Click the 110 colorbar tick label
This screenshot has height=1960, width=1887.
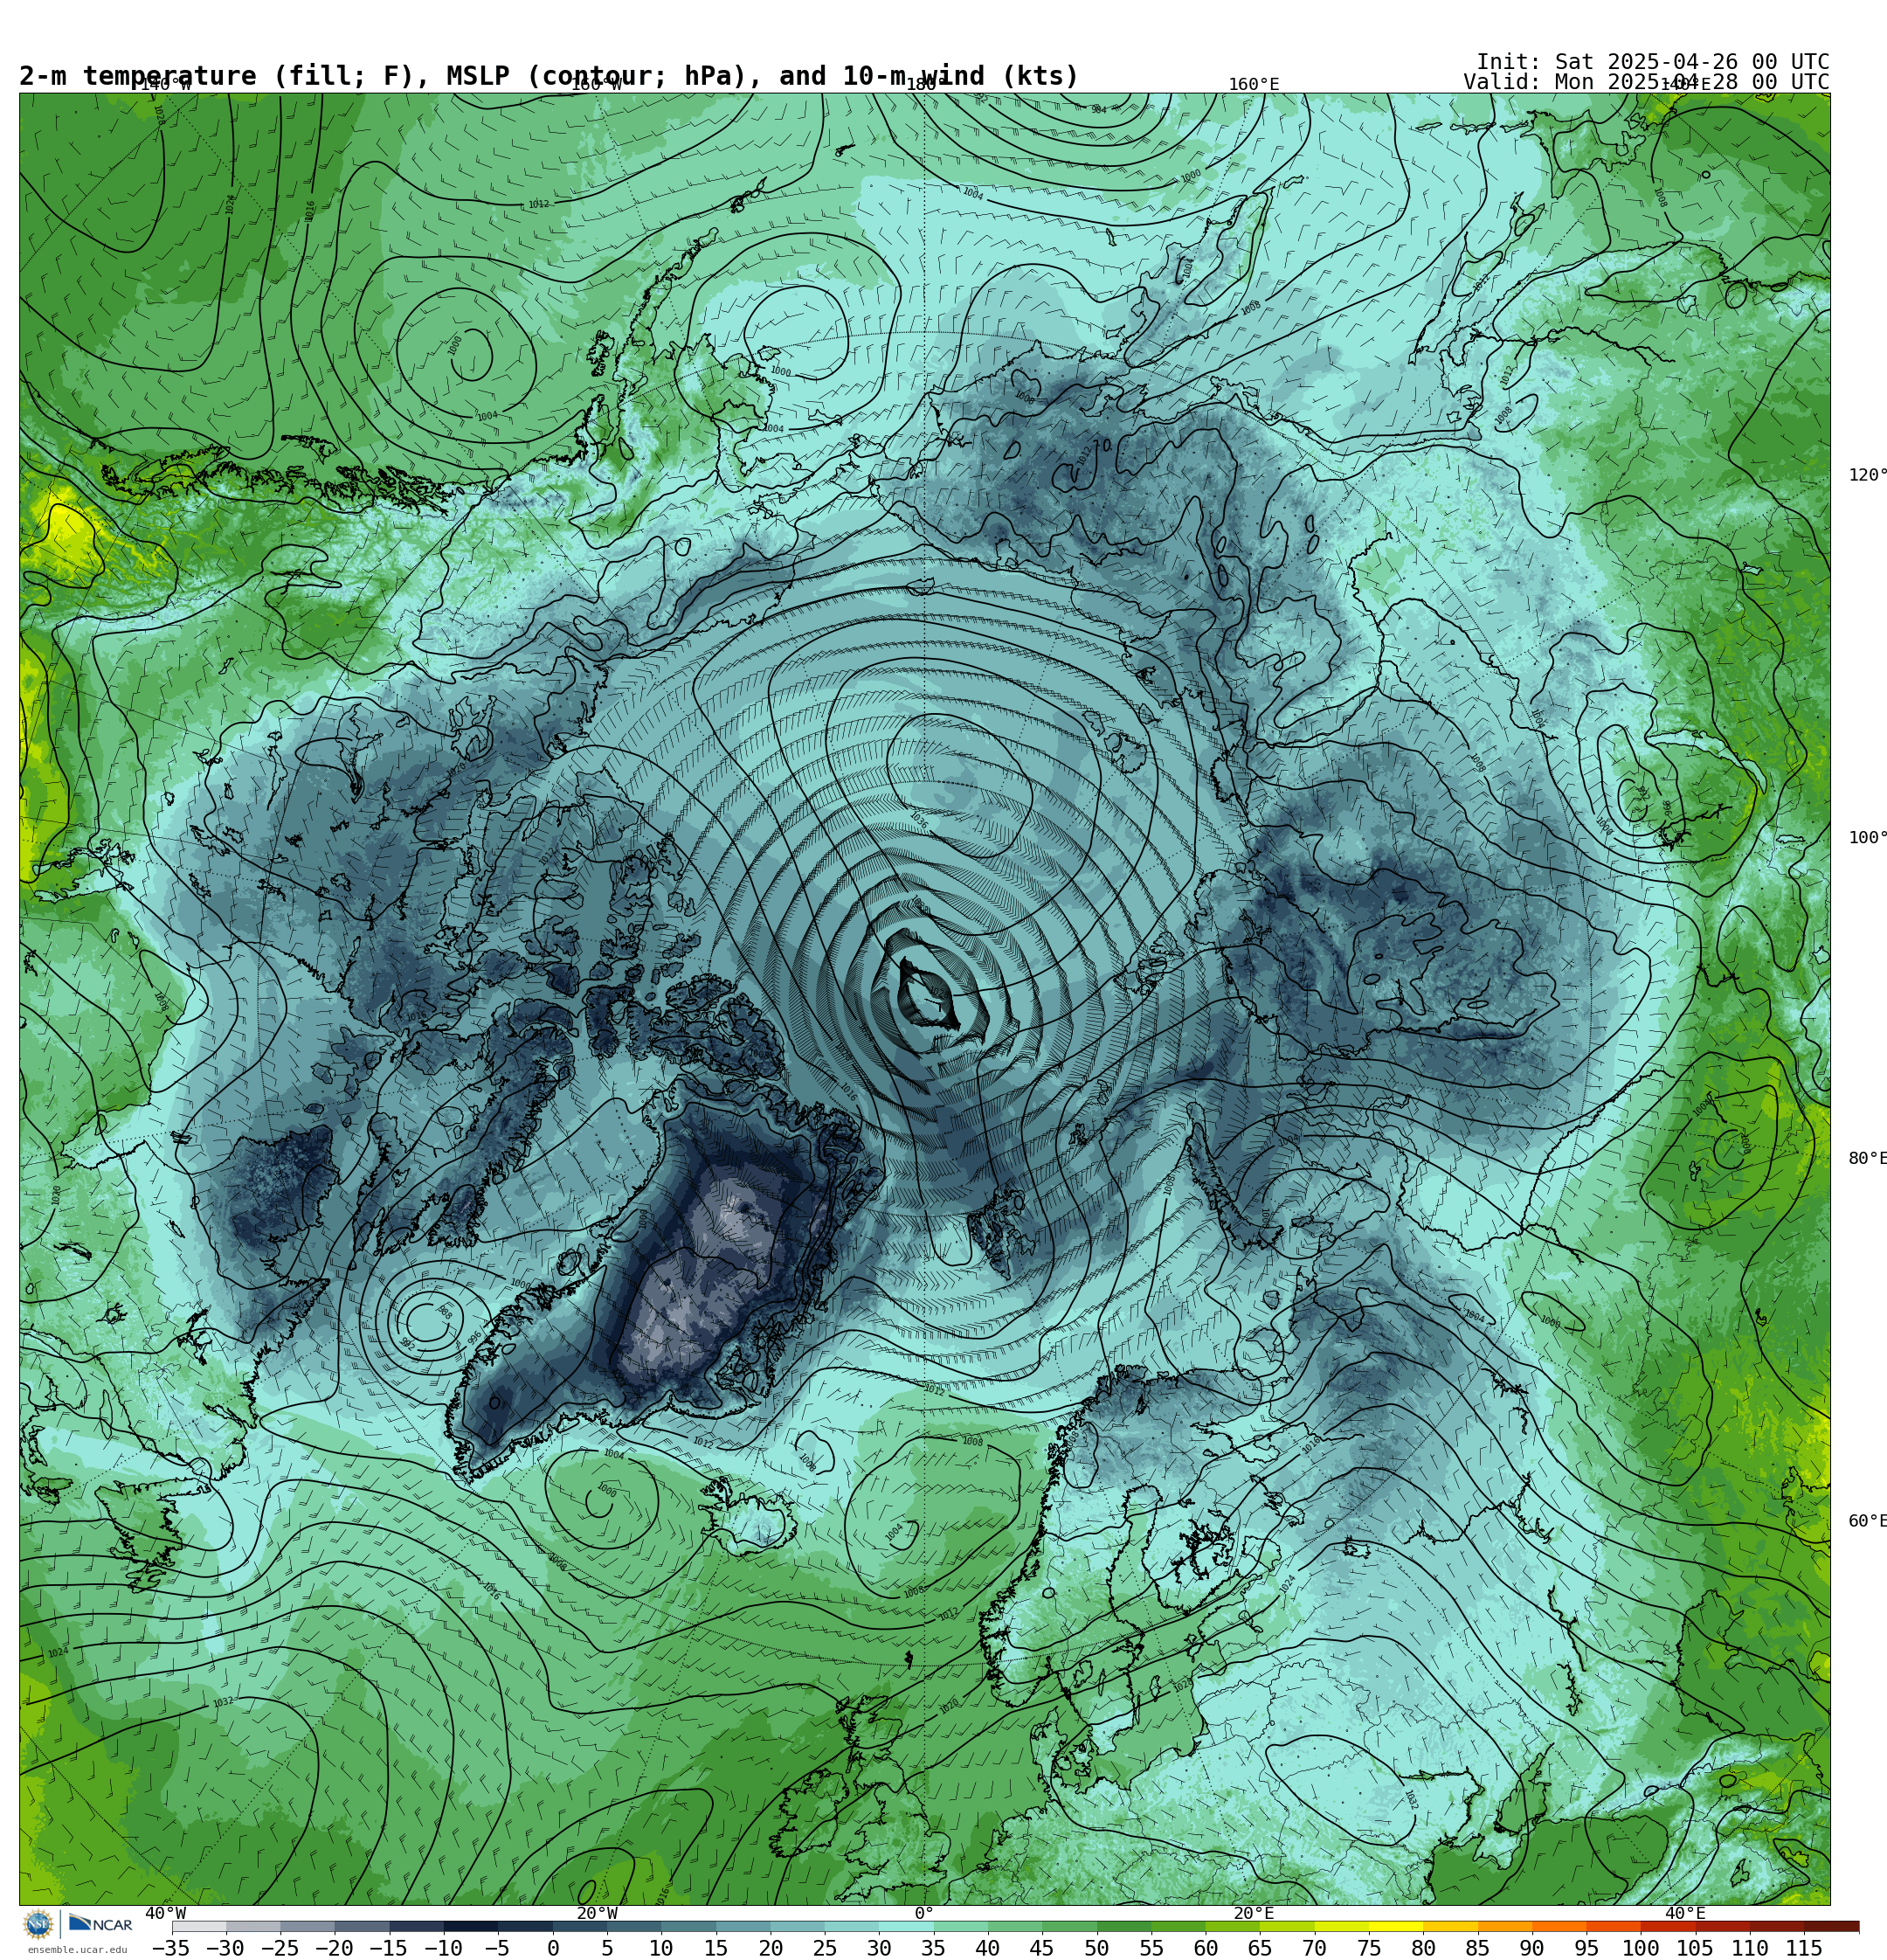coord(1750,1948)
